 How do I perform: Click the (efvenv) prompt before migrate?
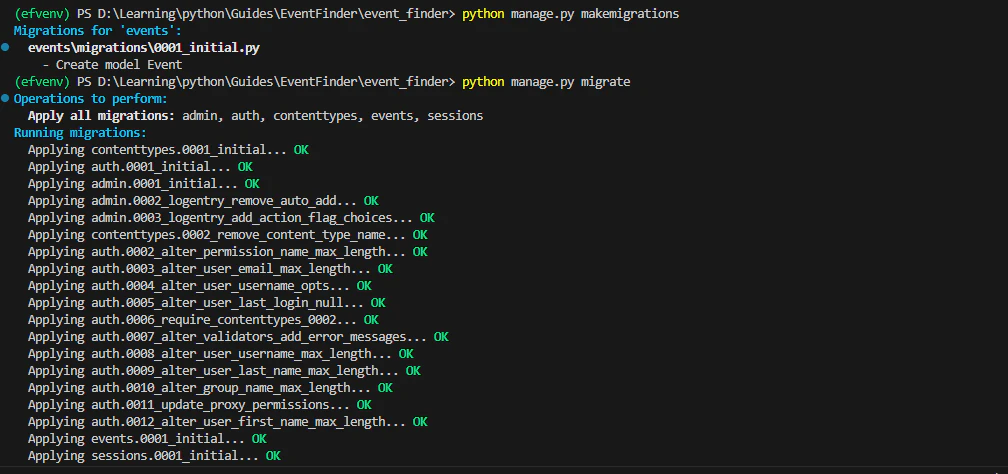point(42,82)
